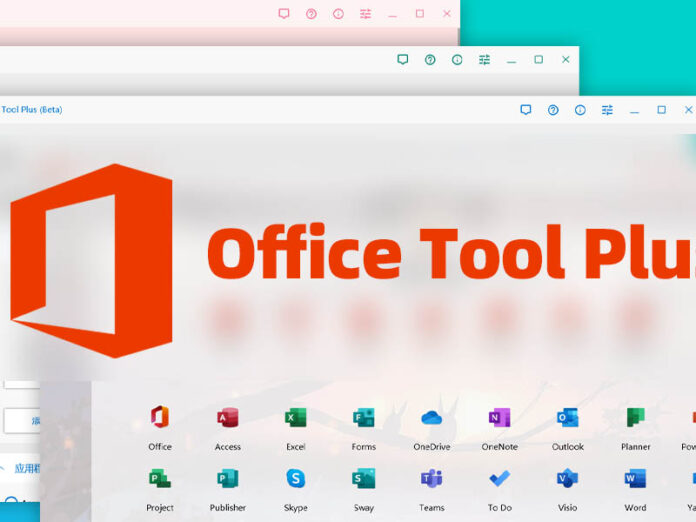Viewport: 696px width, 522px height.
Task: Choose the Outlook app icon
Action: (x=567, y=418)
